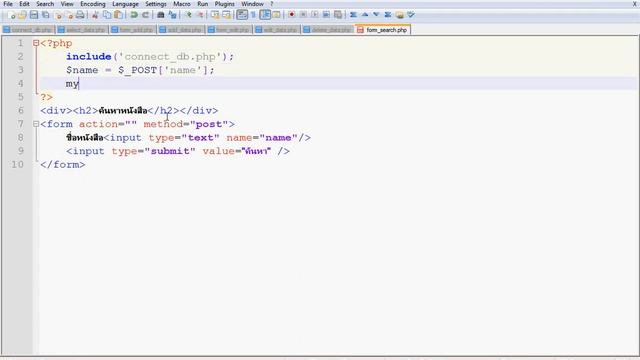Switch to the edit_data.php tab

[277, 30]
